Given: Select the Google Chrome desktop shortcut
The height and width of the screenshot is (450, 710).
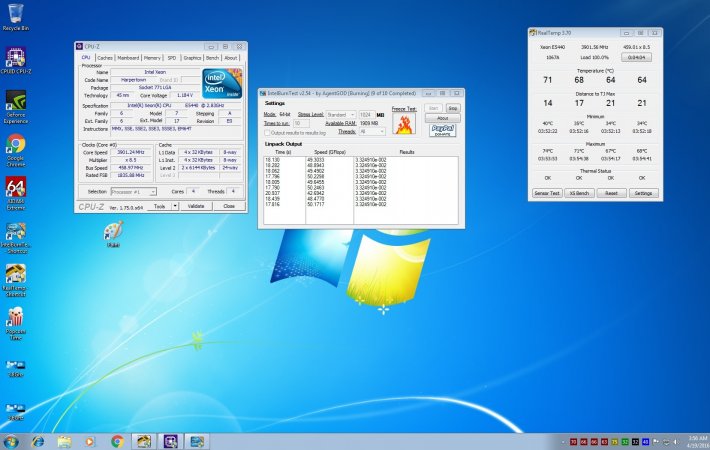Looking at the screenshot, I should [15, 150].
